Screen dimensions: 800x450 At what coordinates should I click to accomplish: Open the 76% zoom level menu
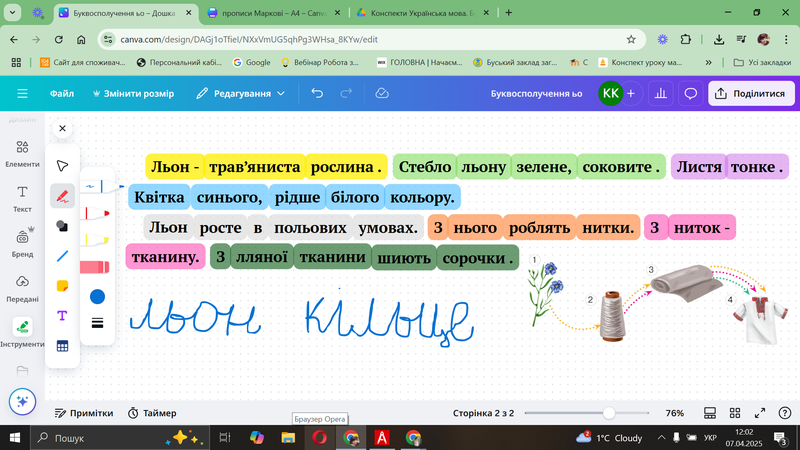tap(674, 413)
